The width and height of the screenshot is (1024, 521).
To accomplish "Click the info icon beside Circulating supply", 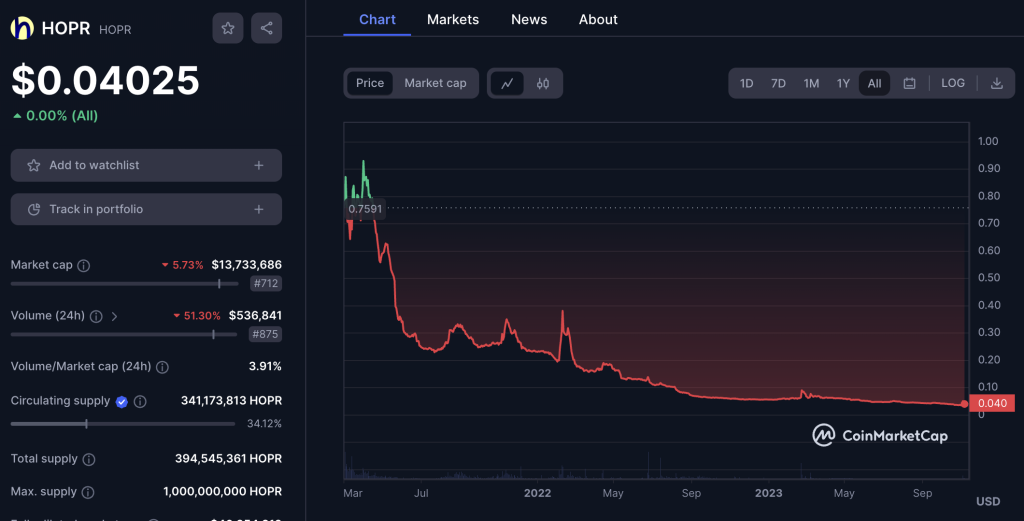I will pos(140,402).
